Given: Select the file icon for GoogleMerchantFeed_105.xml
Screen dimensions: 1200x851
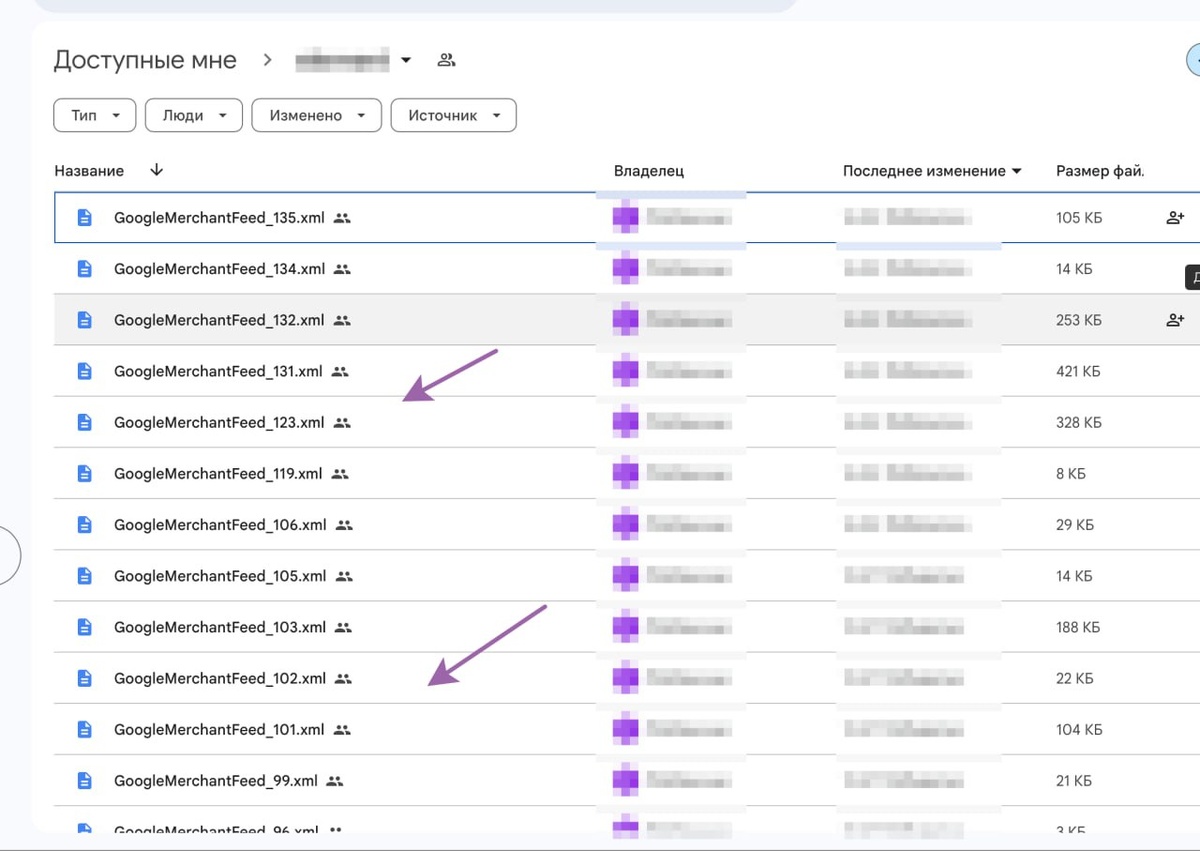Looking at the screenshot, I should (85, 576).
